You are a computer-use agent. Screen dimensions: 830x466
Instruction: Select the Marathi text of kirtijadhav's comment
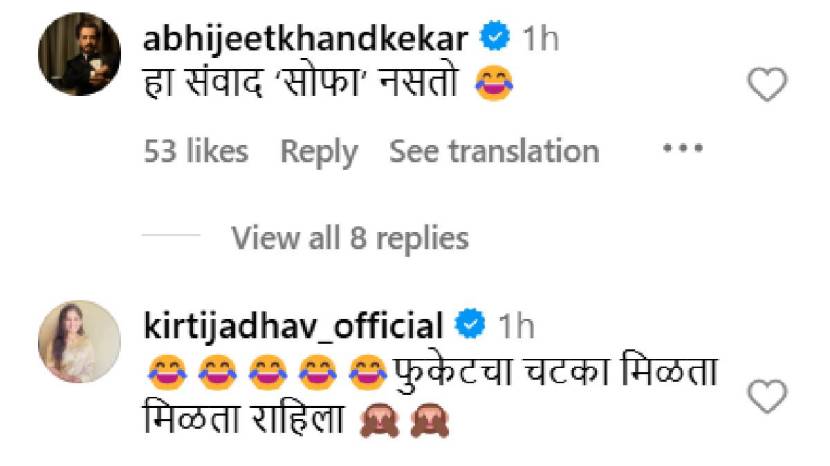tap(430, 396)
